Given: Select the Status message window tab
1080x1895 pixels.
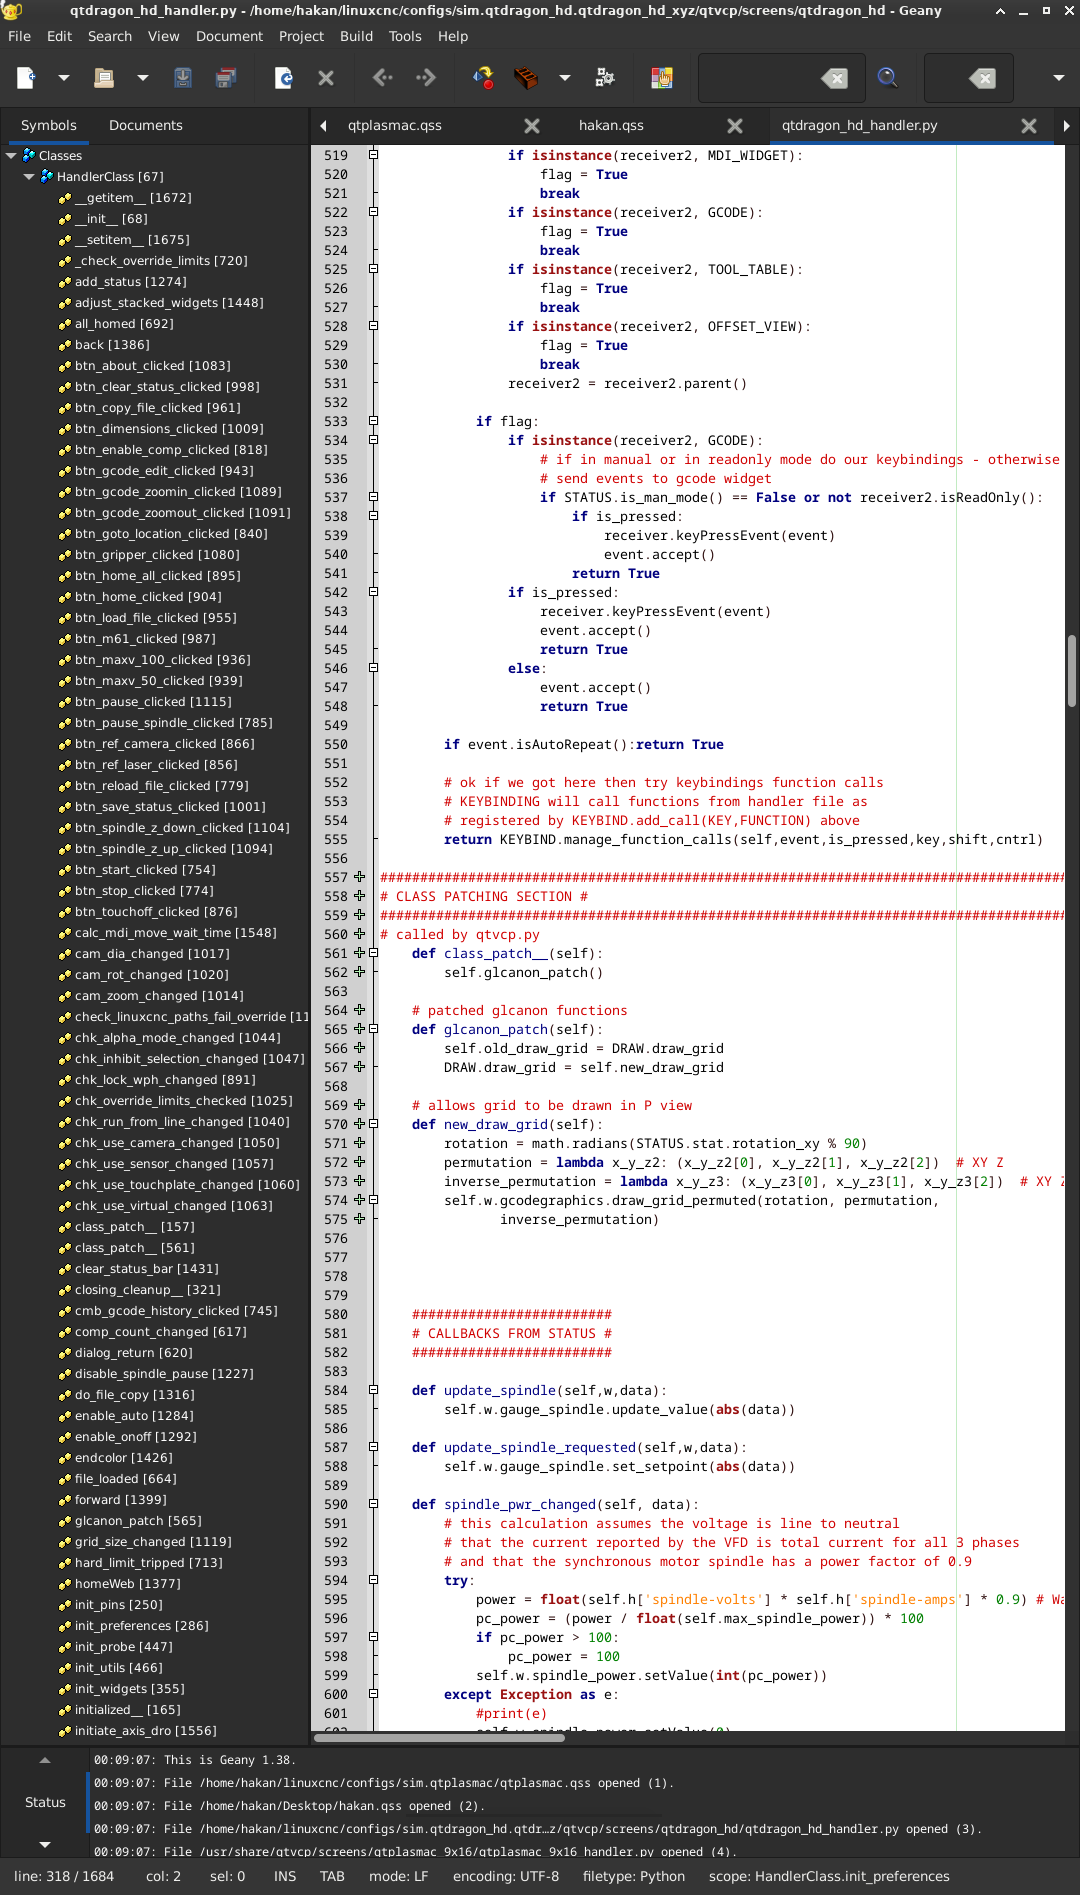Looking at the screenshot, I should (45, 1802).
